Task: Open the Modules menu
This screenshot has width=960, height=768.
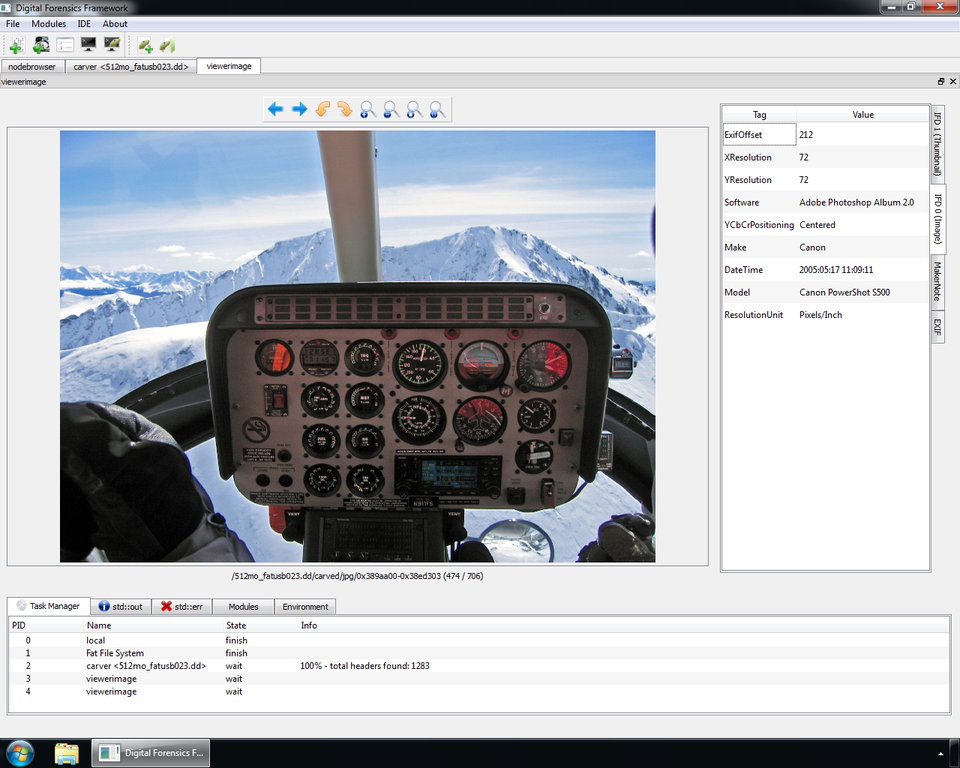Action: [48, 23]
